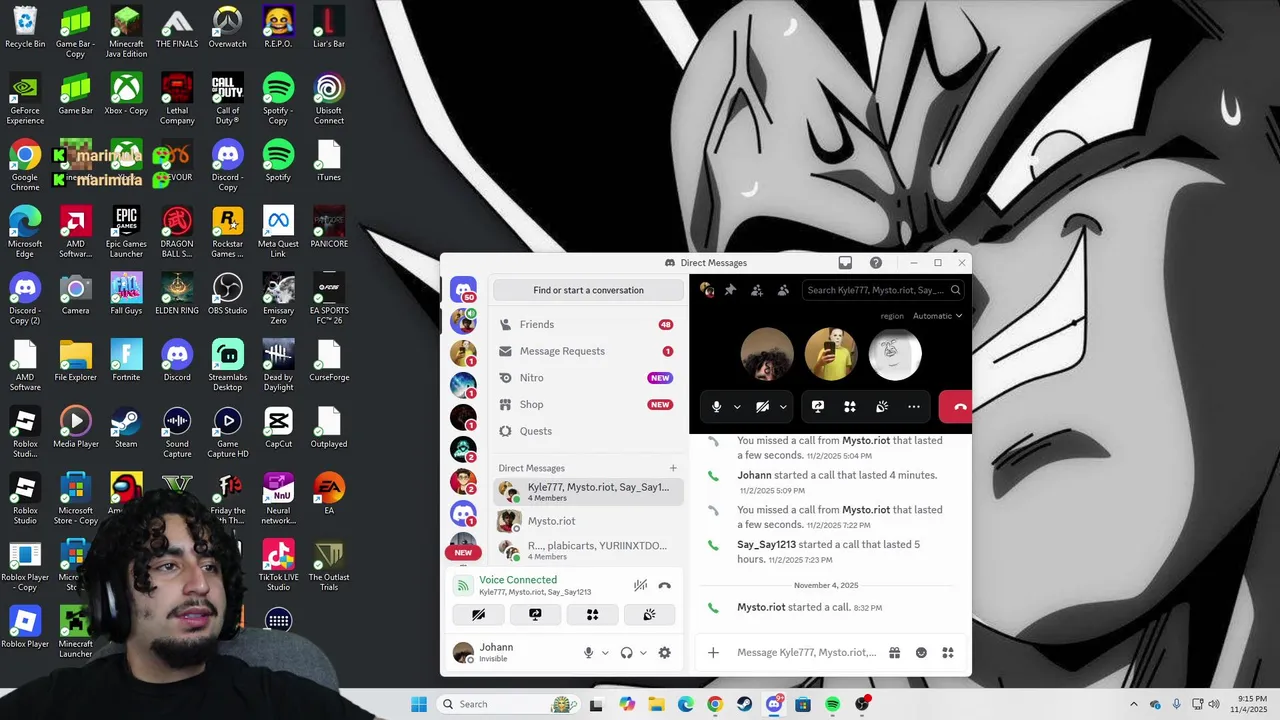Open pinned messages in call header
The width and height of the screenshot is (1280, 720).
pyautogui.click(x=730, y=290)
